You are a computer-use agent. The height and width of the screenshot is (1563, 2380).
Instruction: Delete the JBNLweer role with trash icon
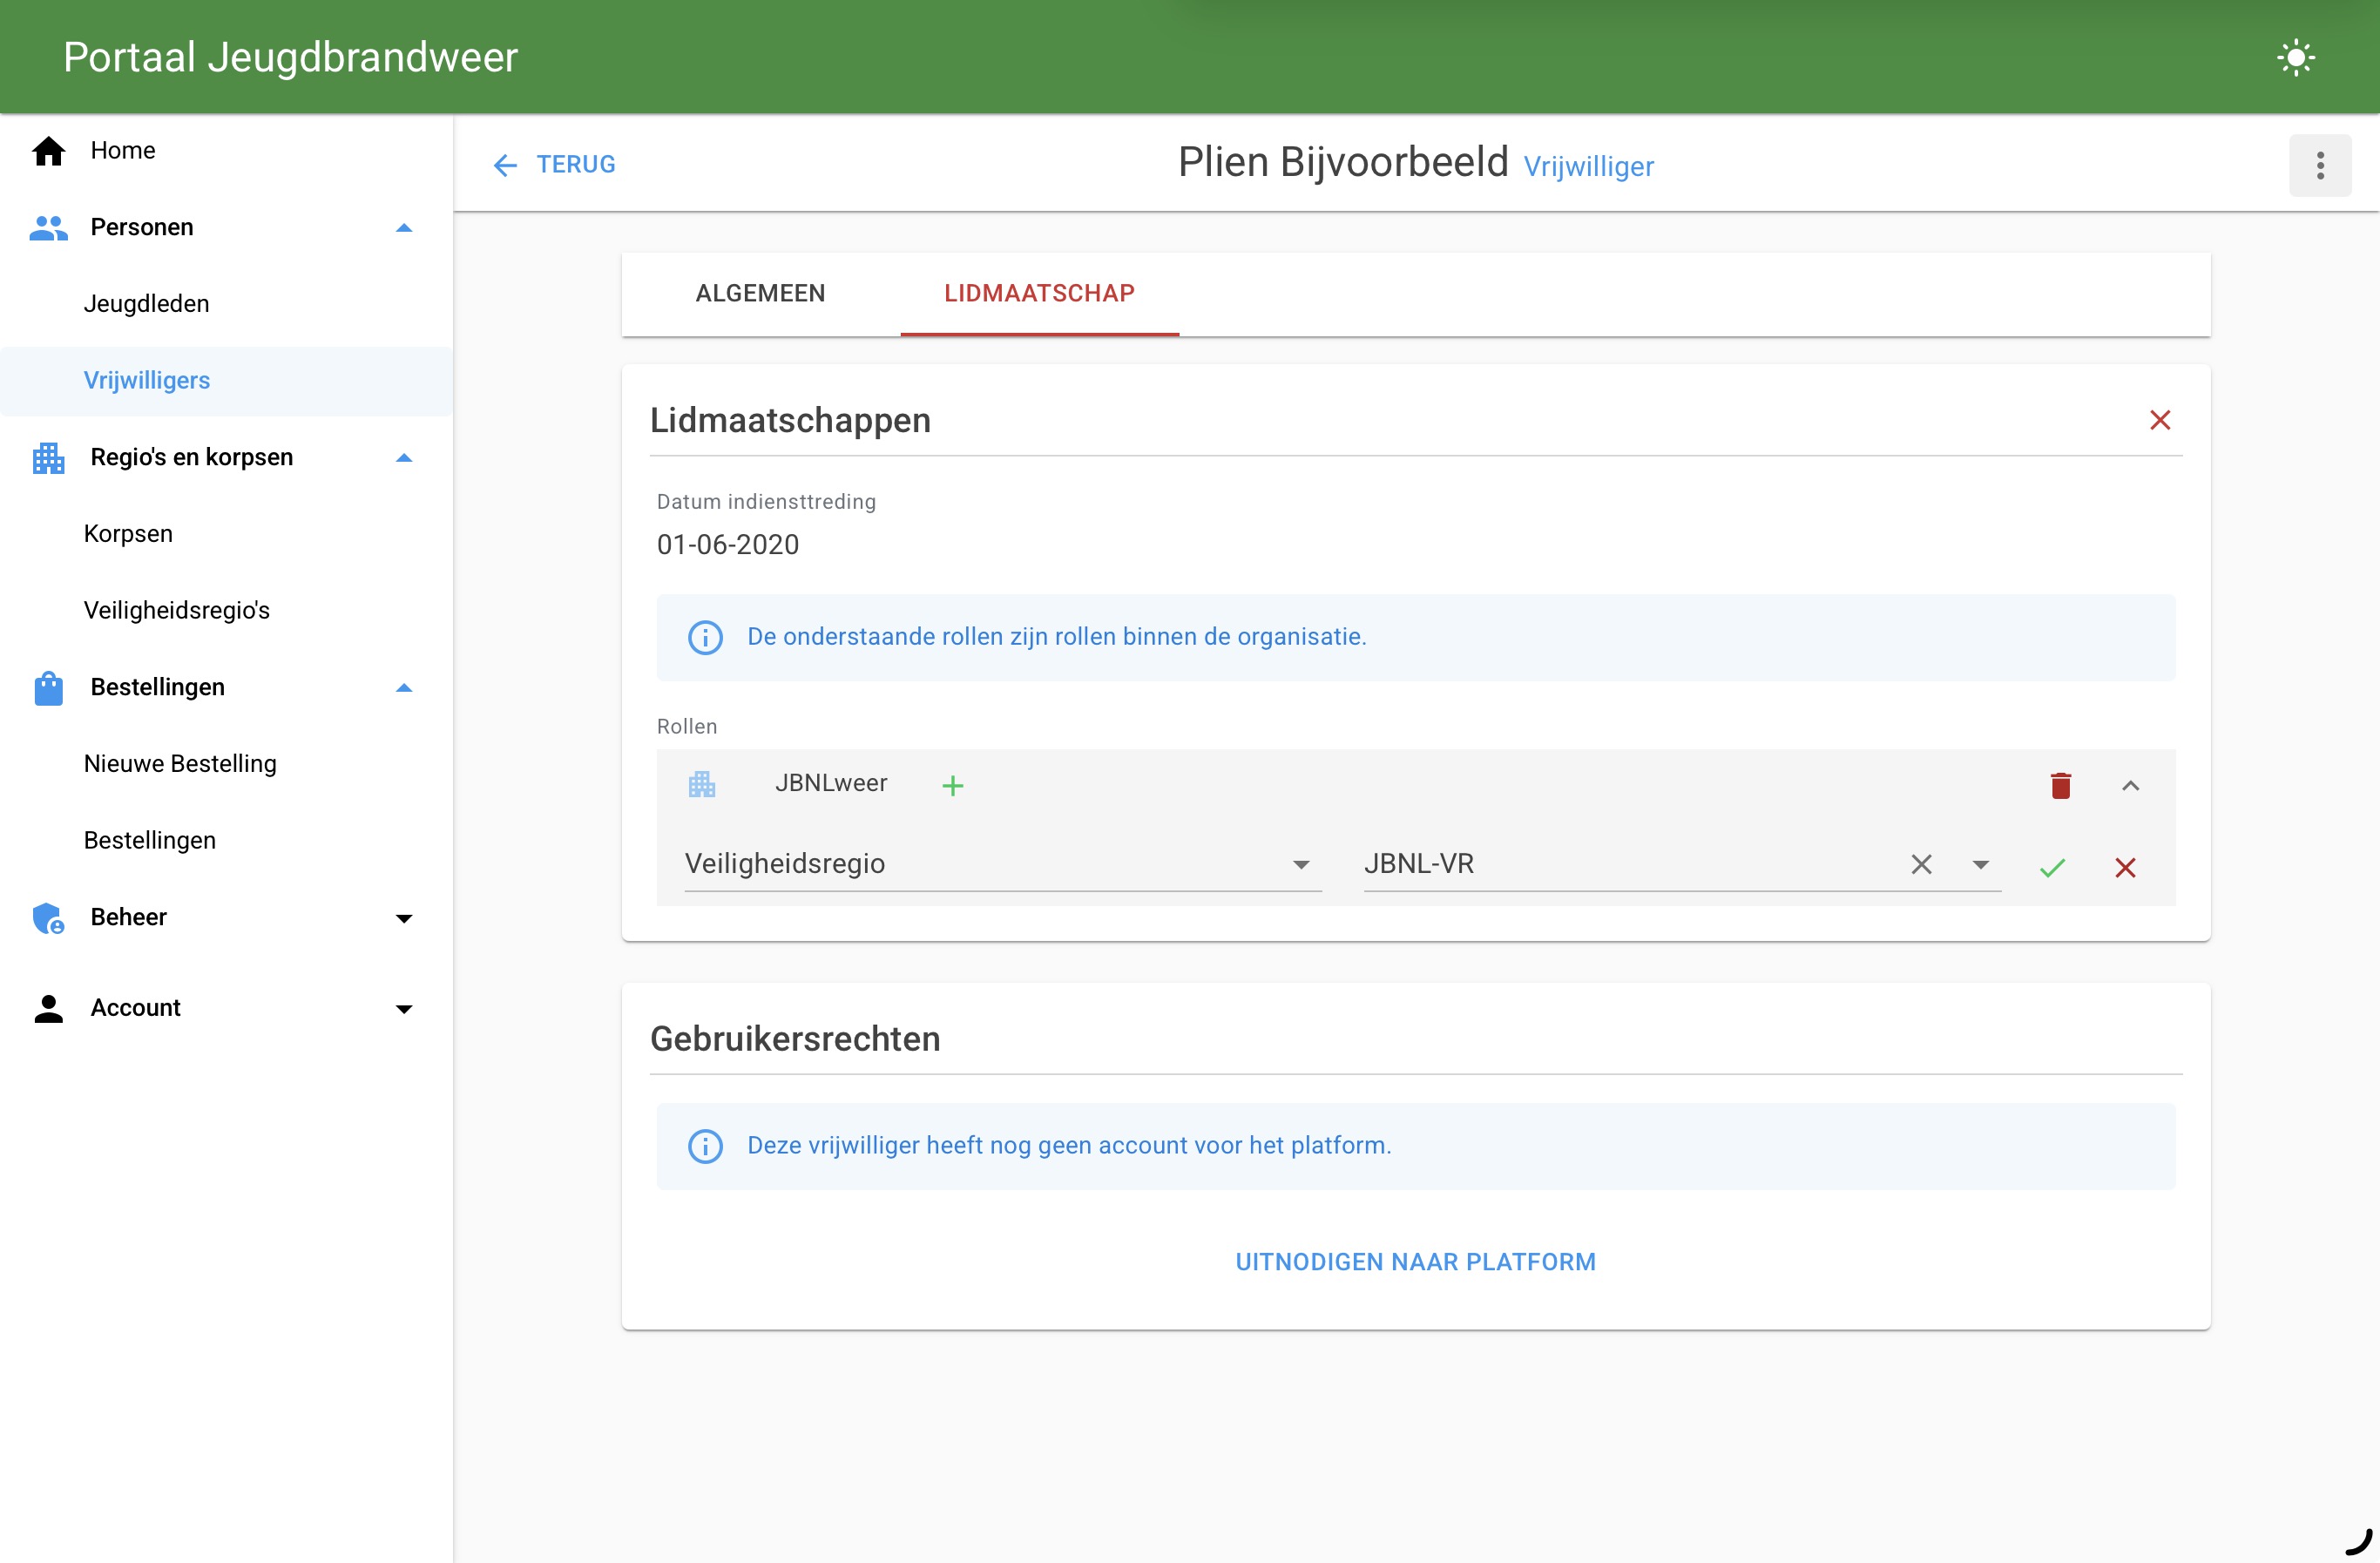pos(2060,786)
